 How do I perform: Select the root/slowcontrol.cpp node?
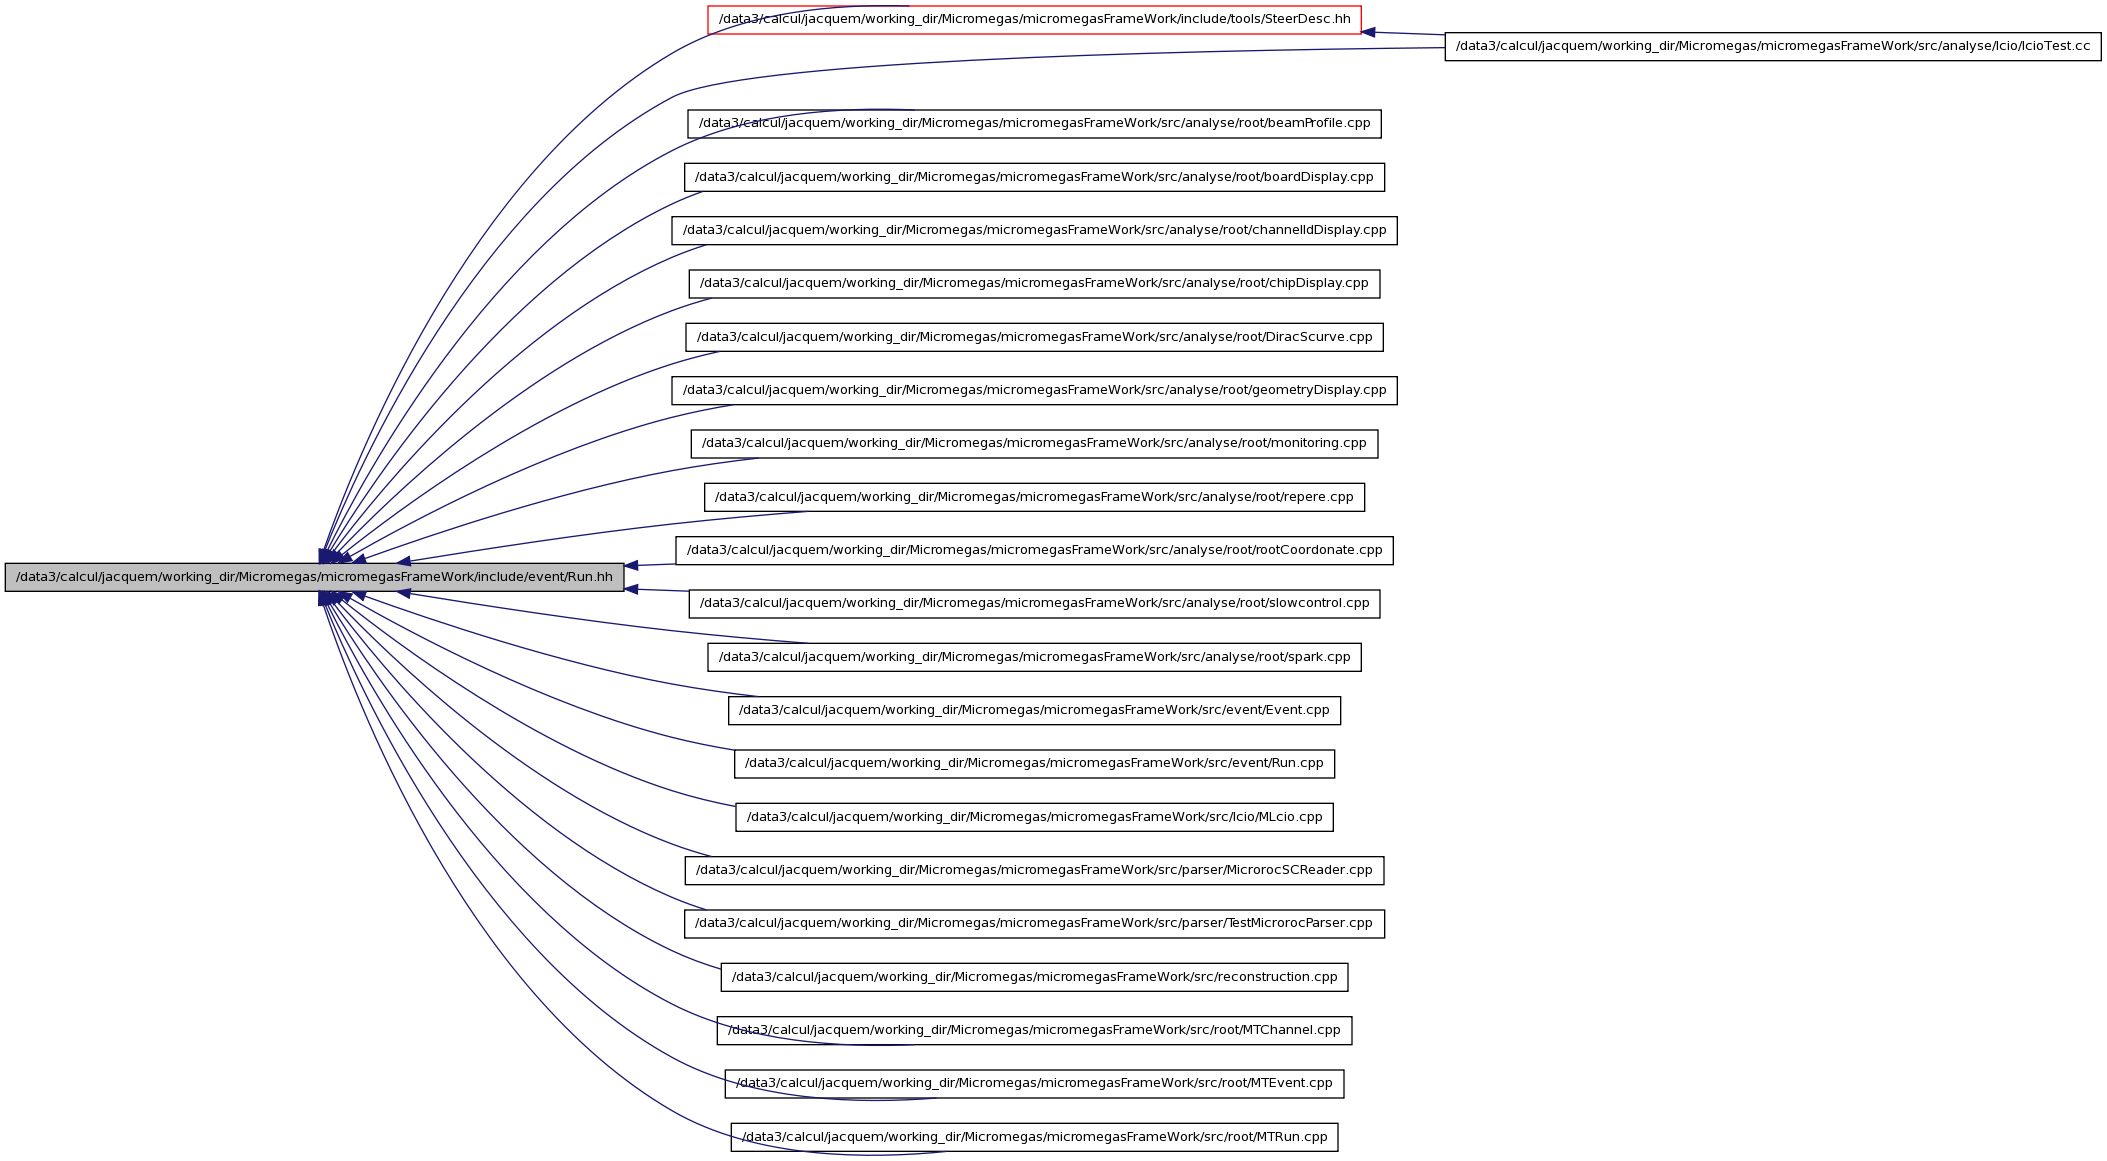point(1034,603)
